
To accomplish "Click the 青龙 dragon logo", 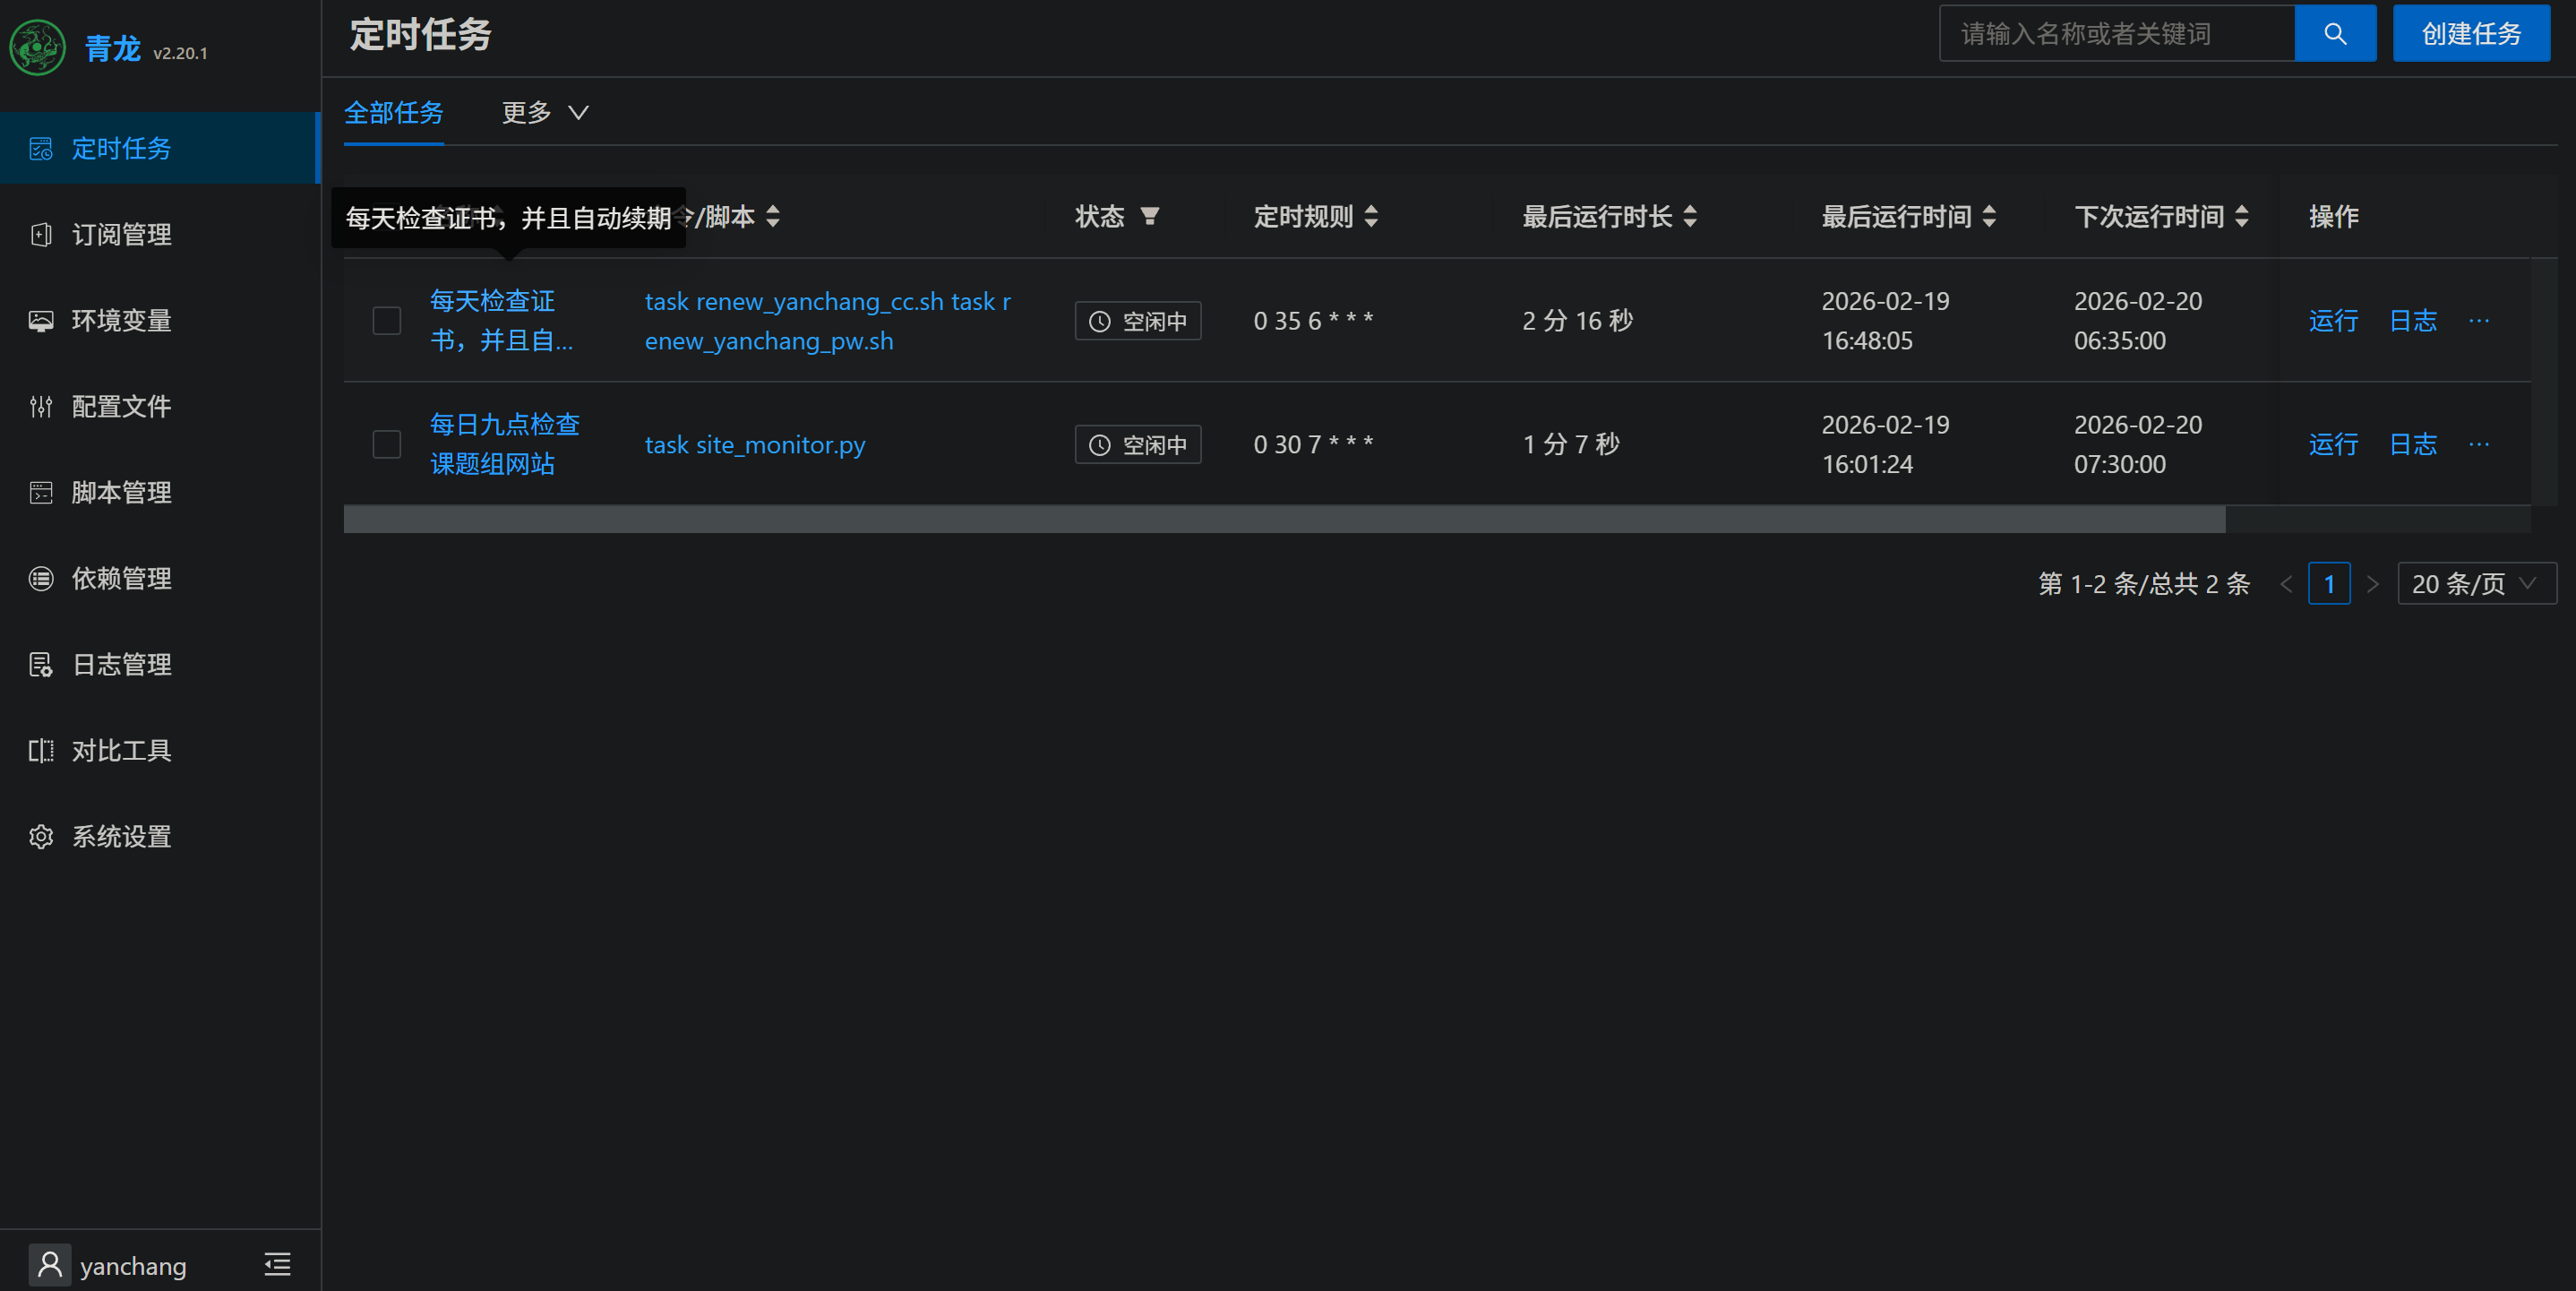I will pyautogui.click(x=38, y=48).
